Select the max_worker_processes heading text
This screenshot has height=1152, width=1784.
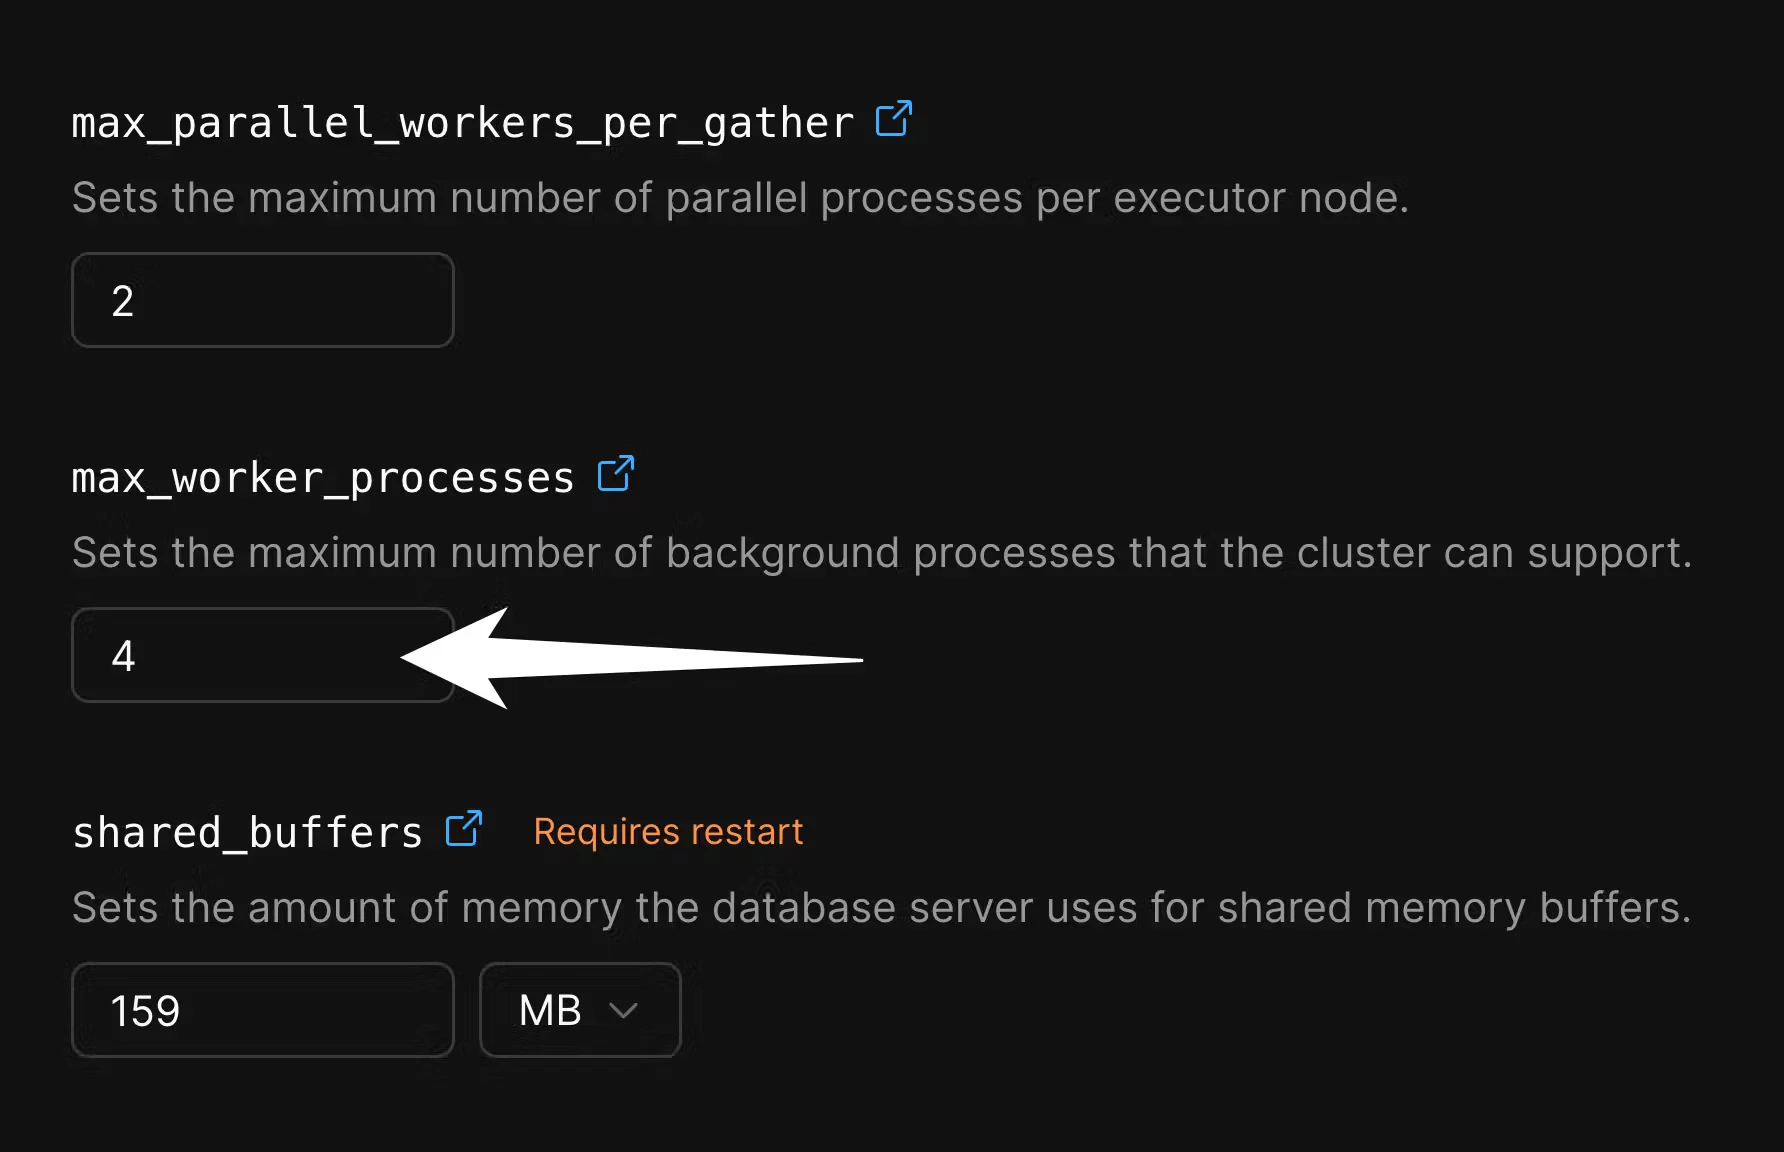point(322,477)
